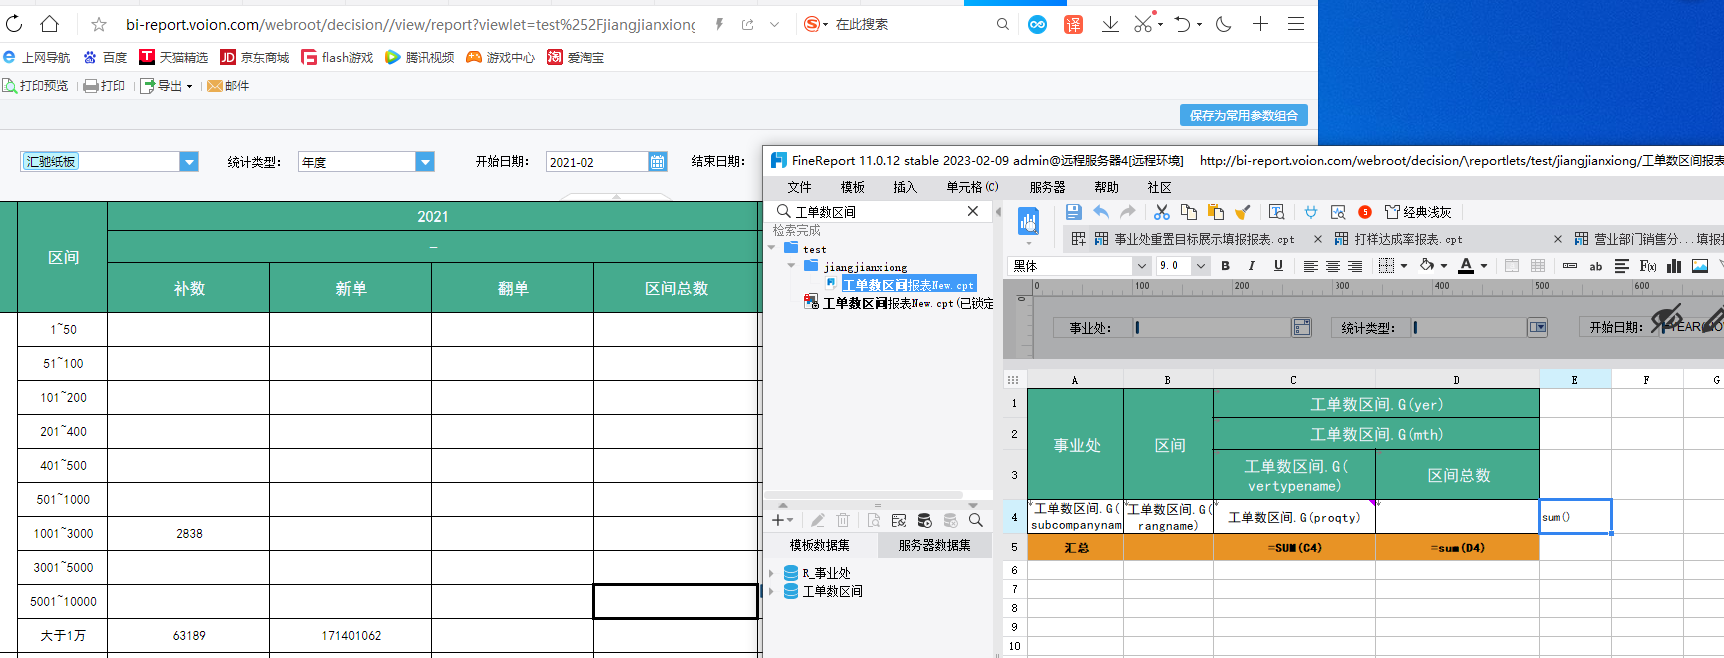Switch to 模板数据集 tab

coord(820,545)
